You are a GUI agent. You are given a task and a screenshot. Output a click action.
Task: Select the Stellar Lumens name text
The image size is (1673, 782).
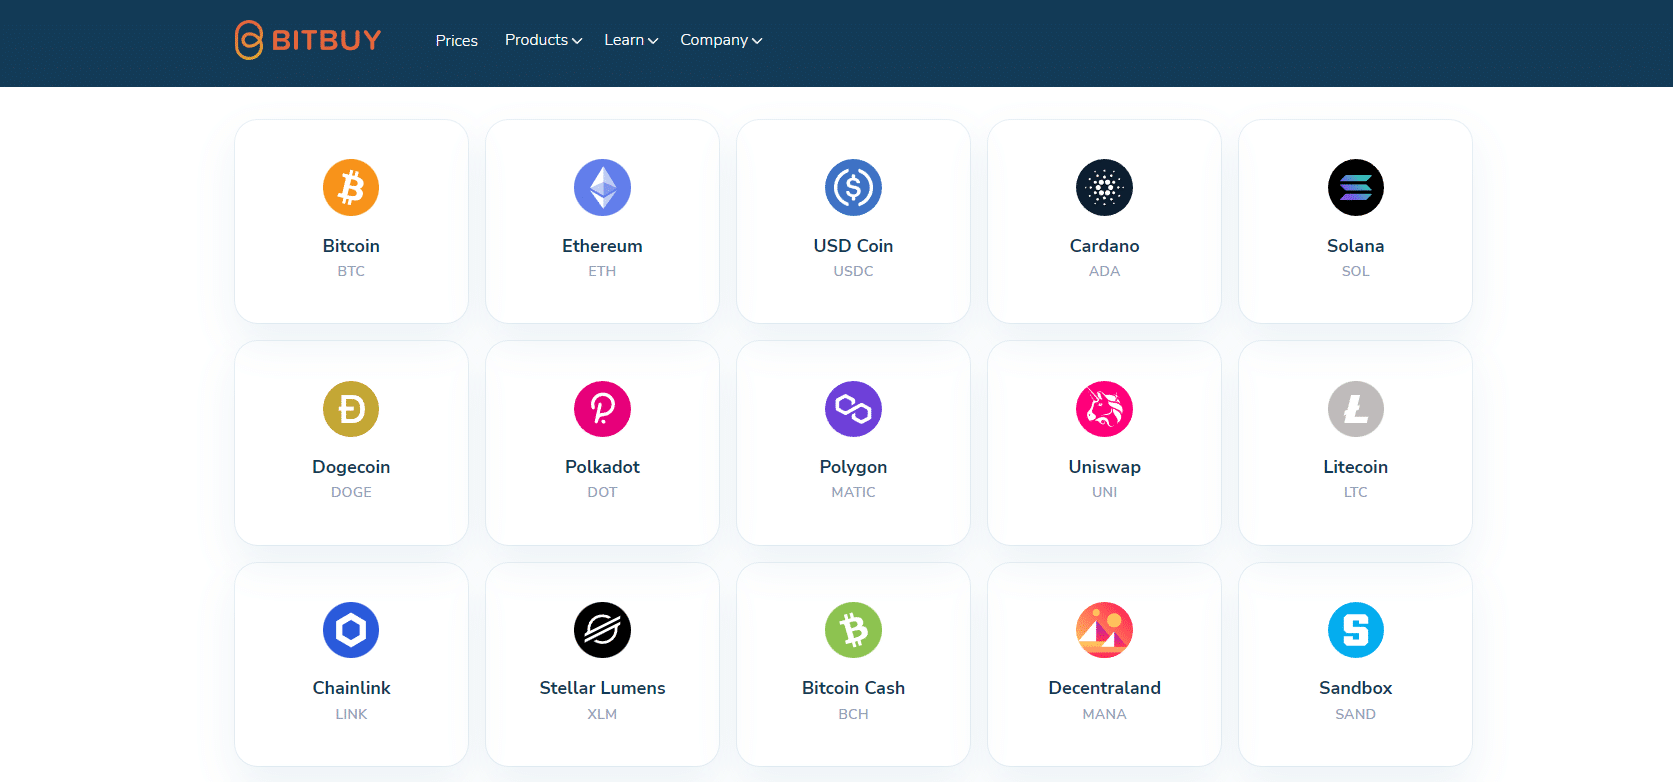[602, 688]
